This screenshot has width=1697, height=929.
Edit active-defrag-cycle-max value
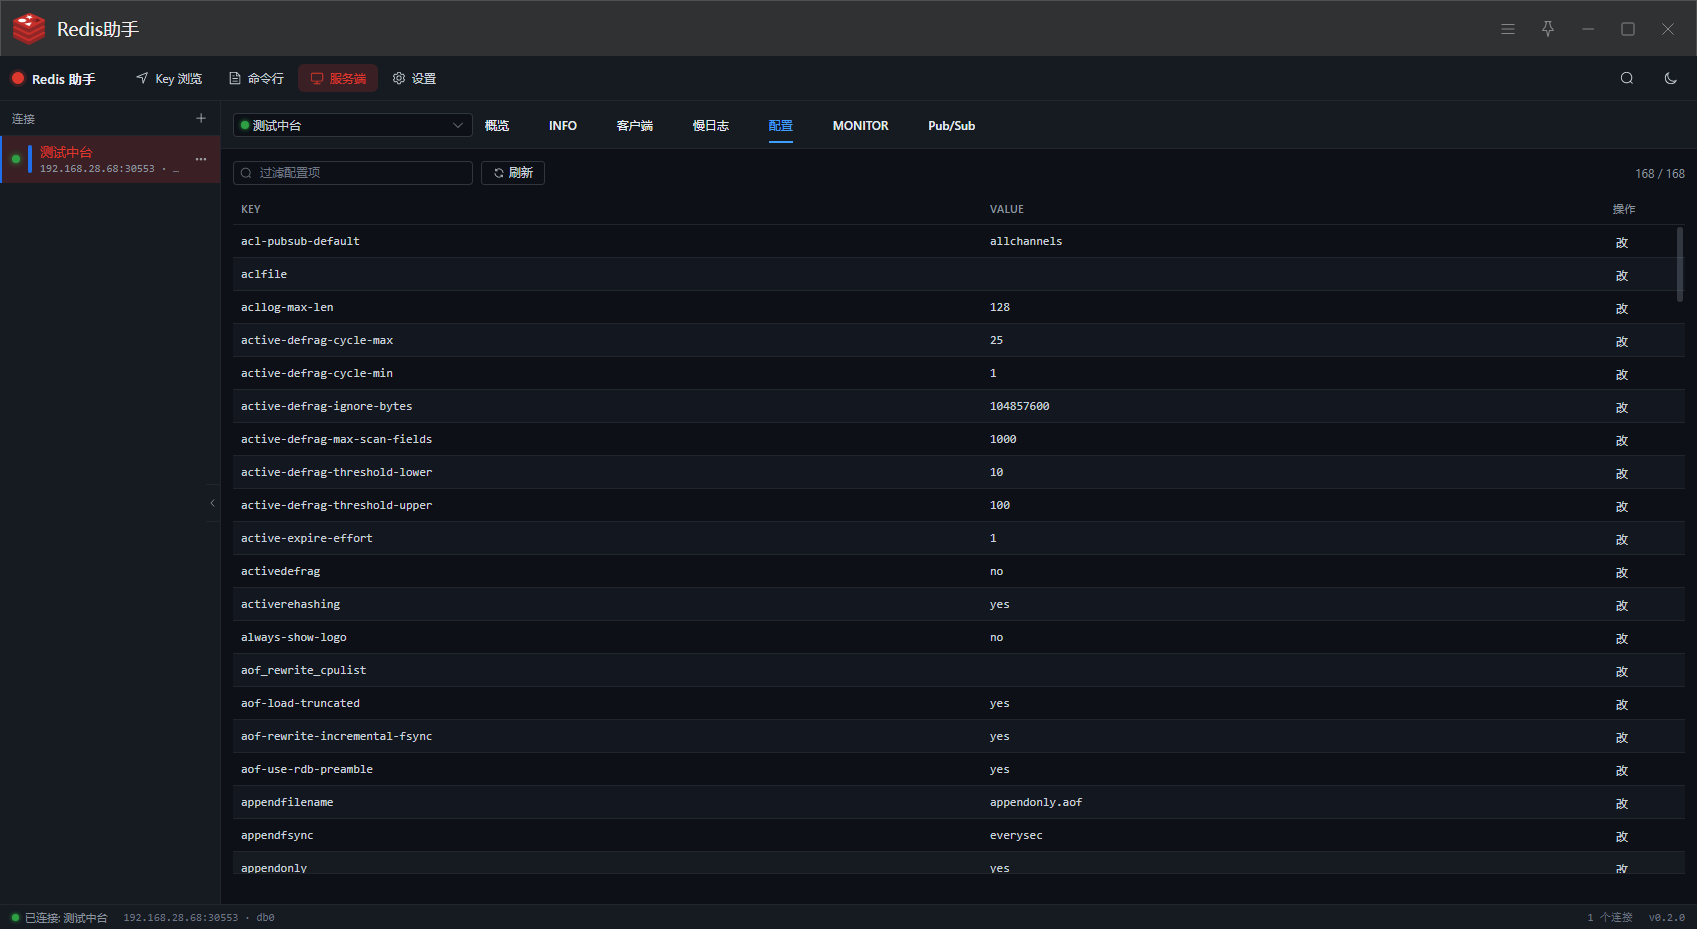coord(1622,341)
